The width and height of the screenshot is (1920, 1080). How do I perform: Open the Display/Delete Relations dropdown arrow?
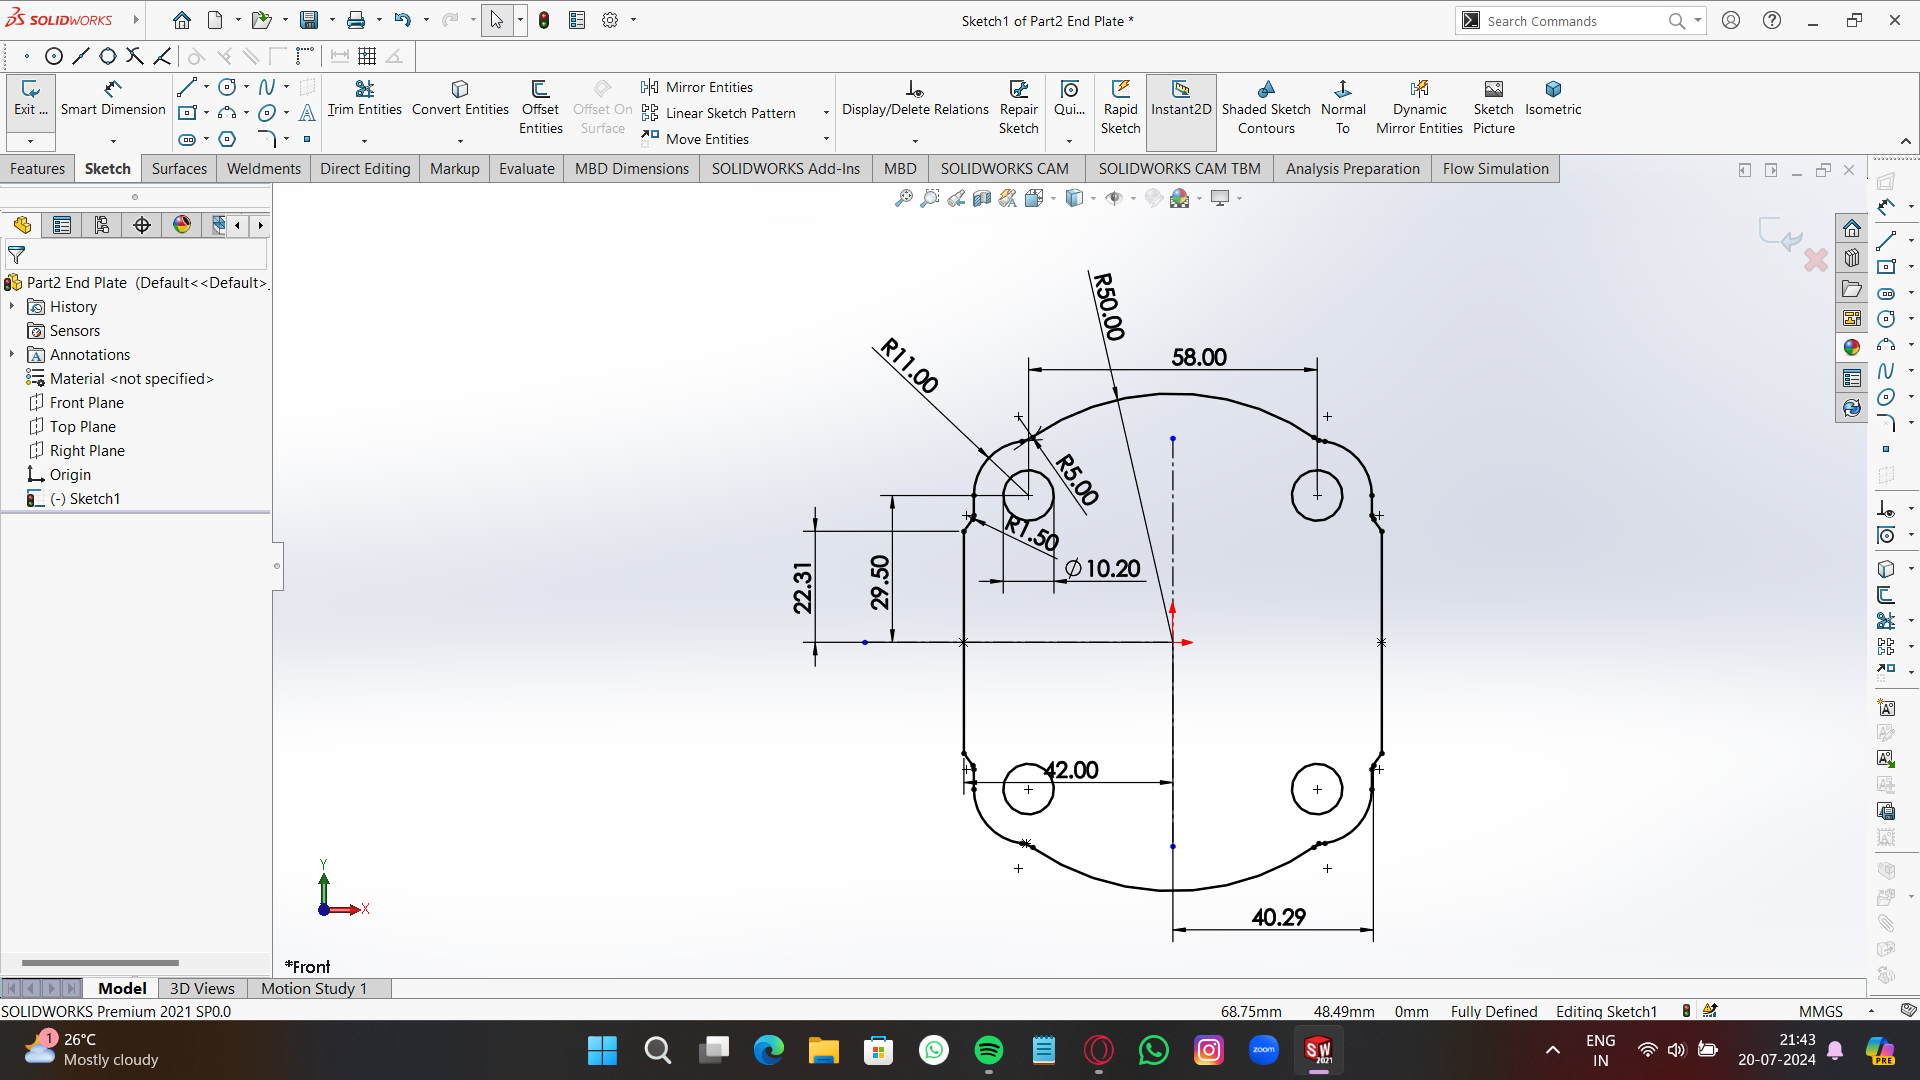tap(915, 141)
